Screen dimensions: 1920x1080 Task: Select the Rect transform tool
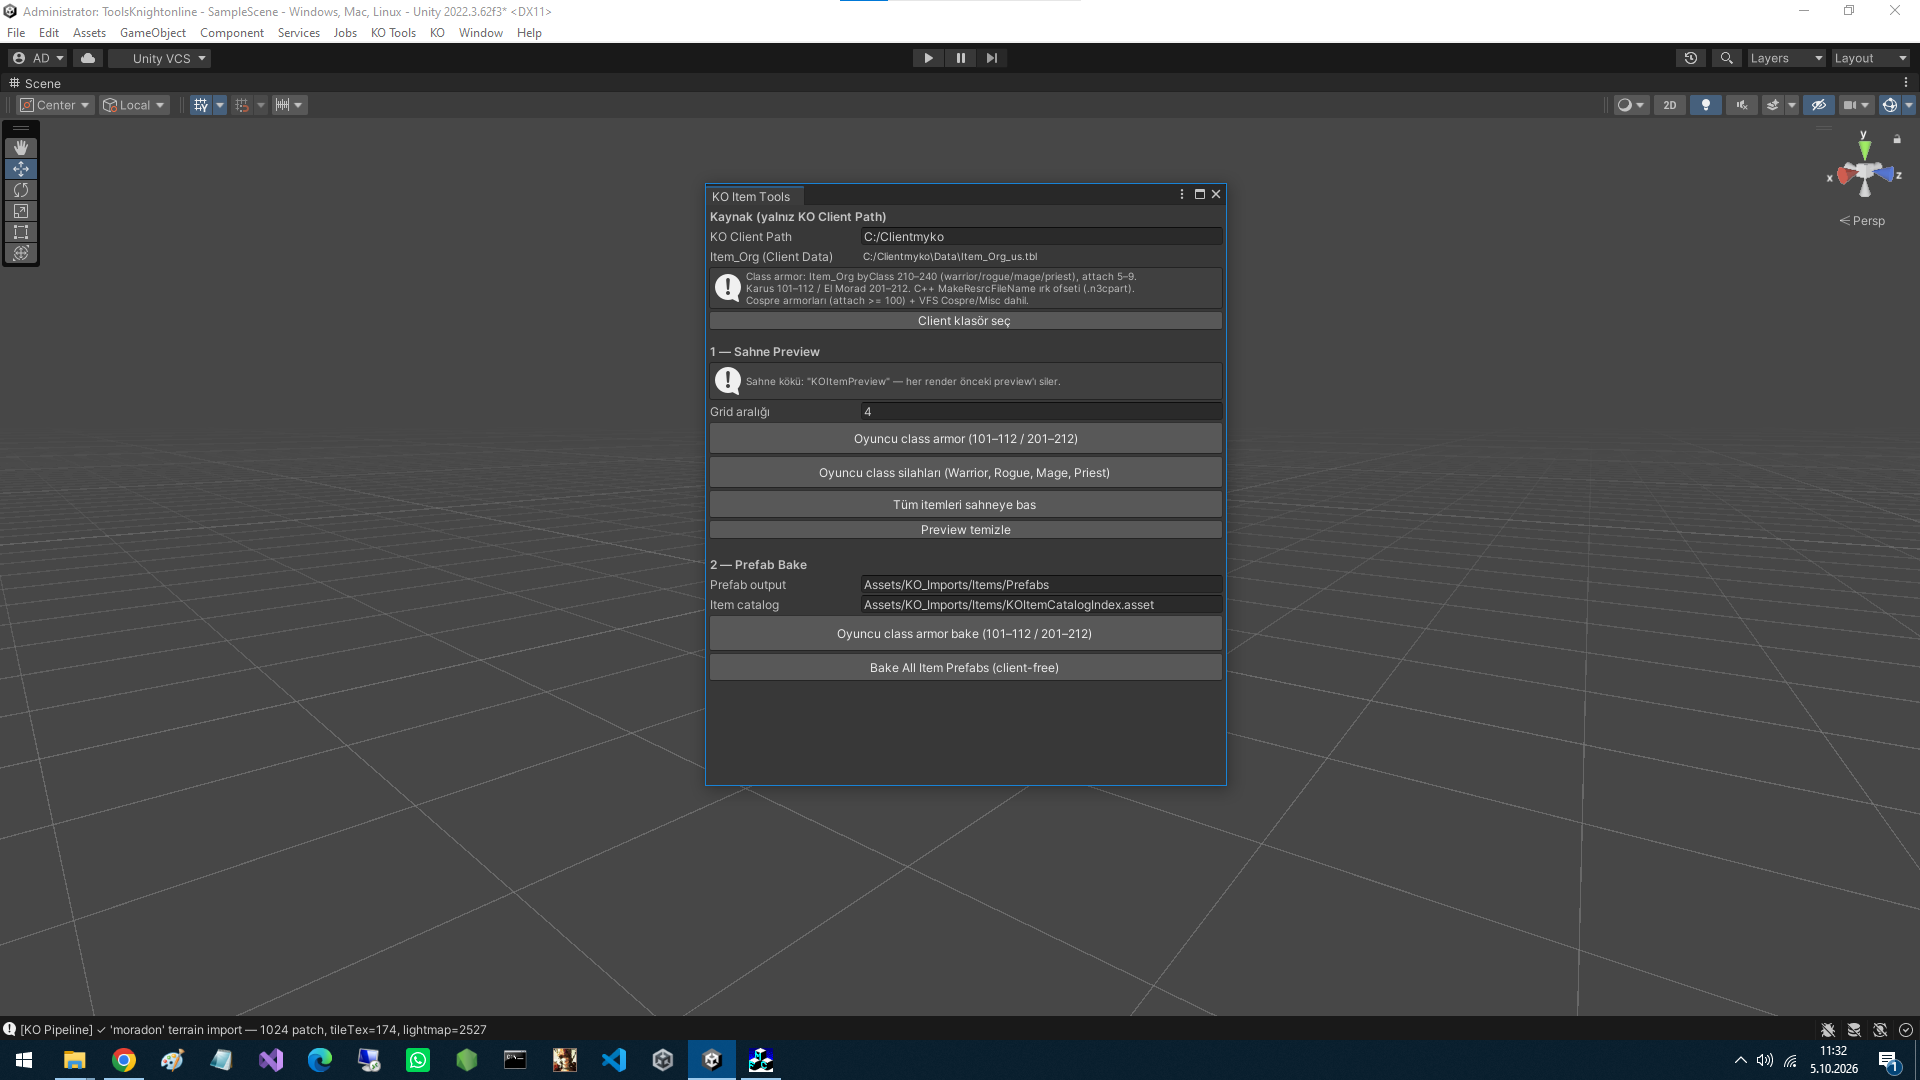[x=21, y=232]
